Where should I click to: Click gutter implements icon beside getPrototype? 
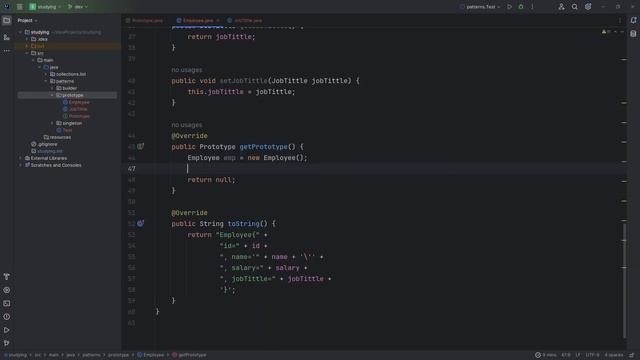pos(140,147)
